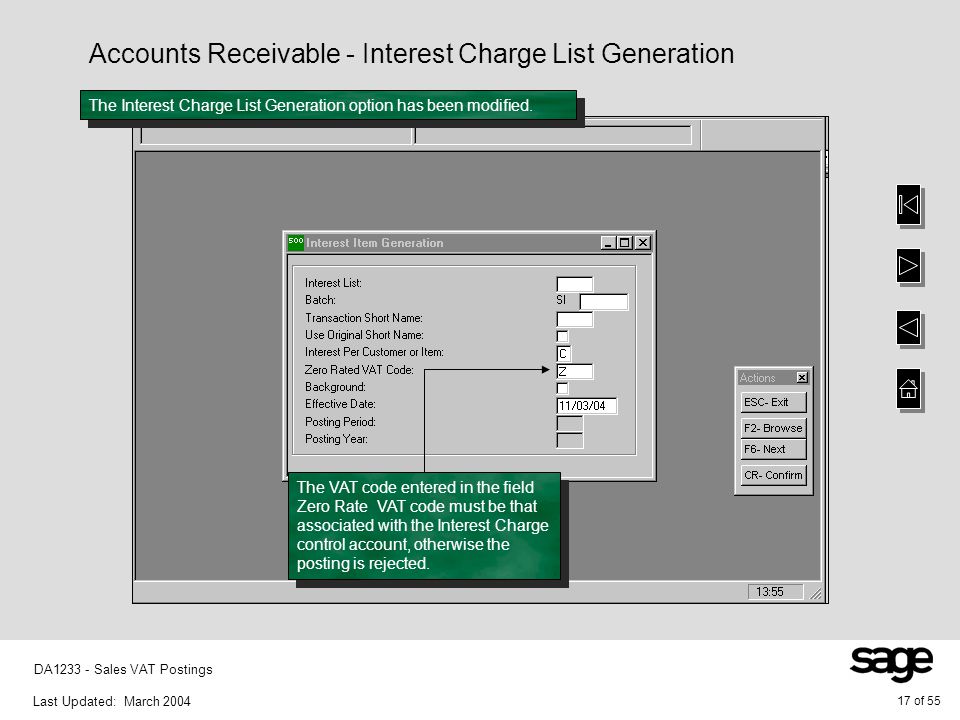960x720 pixels.
Task: Click the DA1233 - Sales VAT Postings text
Action: 123,670
